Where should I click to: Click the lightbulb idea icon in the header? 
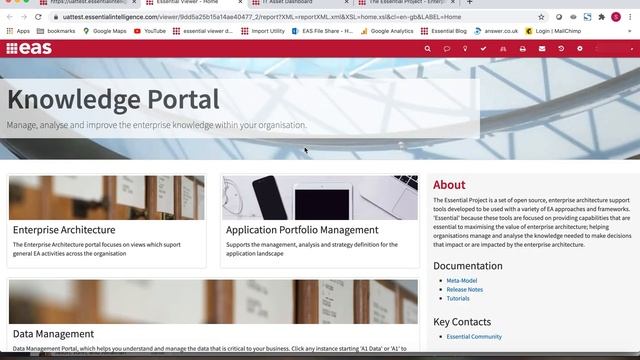tap(465, 49)
